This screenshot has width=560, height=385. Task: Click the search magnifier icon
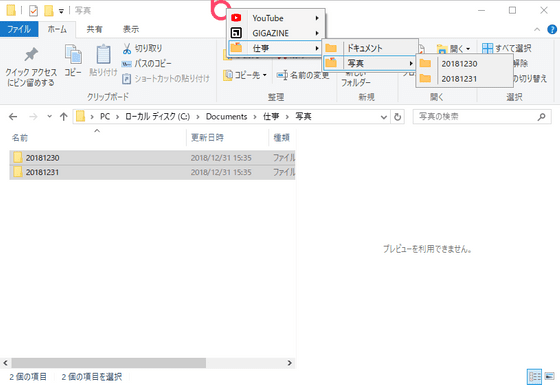pos(541,116)
